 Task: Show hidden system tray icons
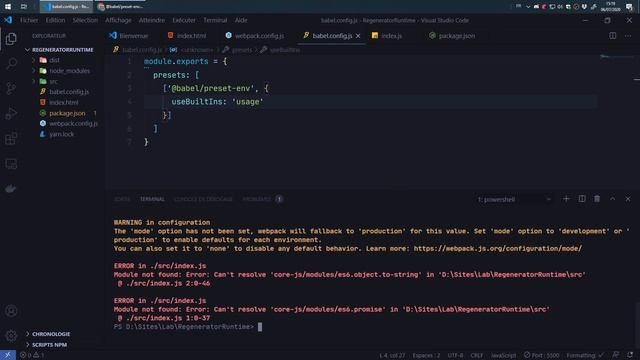(528, 7)
